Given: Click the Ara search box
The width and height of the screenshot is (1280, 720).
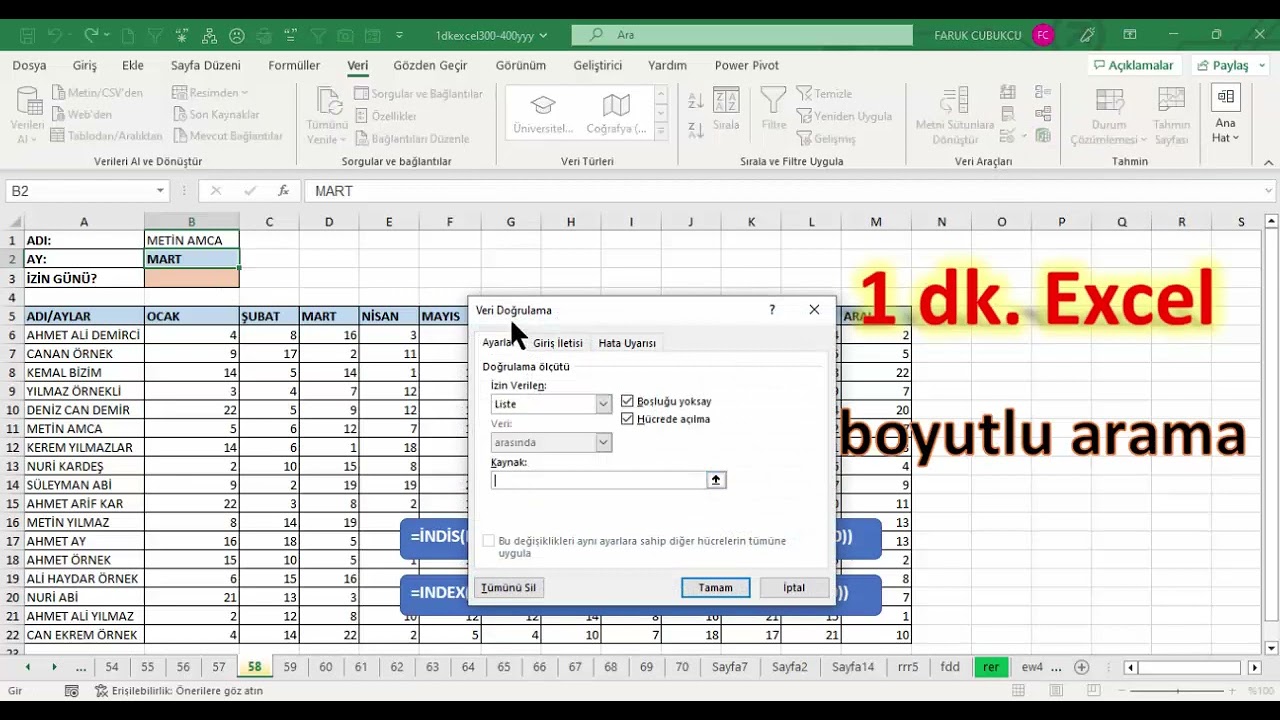Looking at the screenshot, I should pos(742,35).
